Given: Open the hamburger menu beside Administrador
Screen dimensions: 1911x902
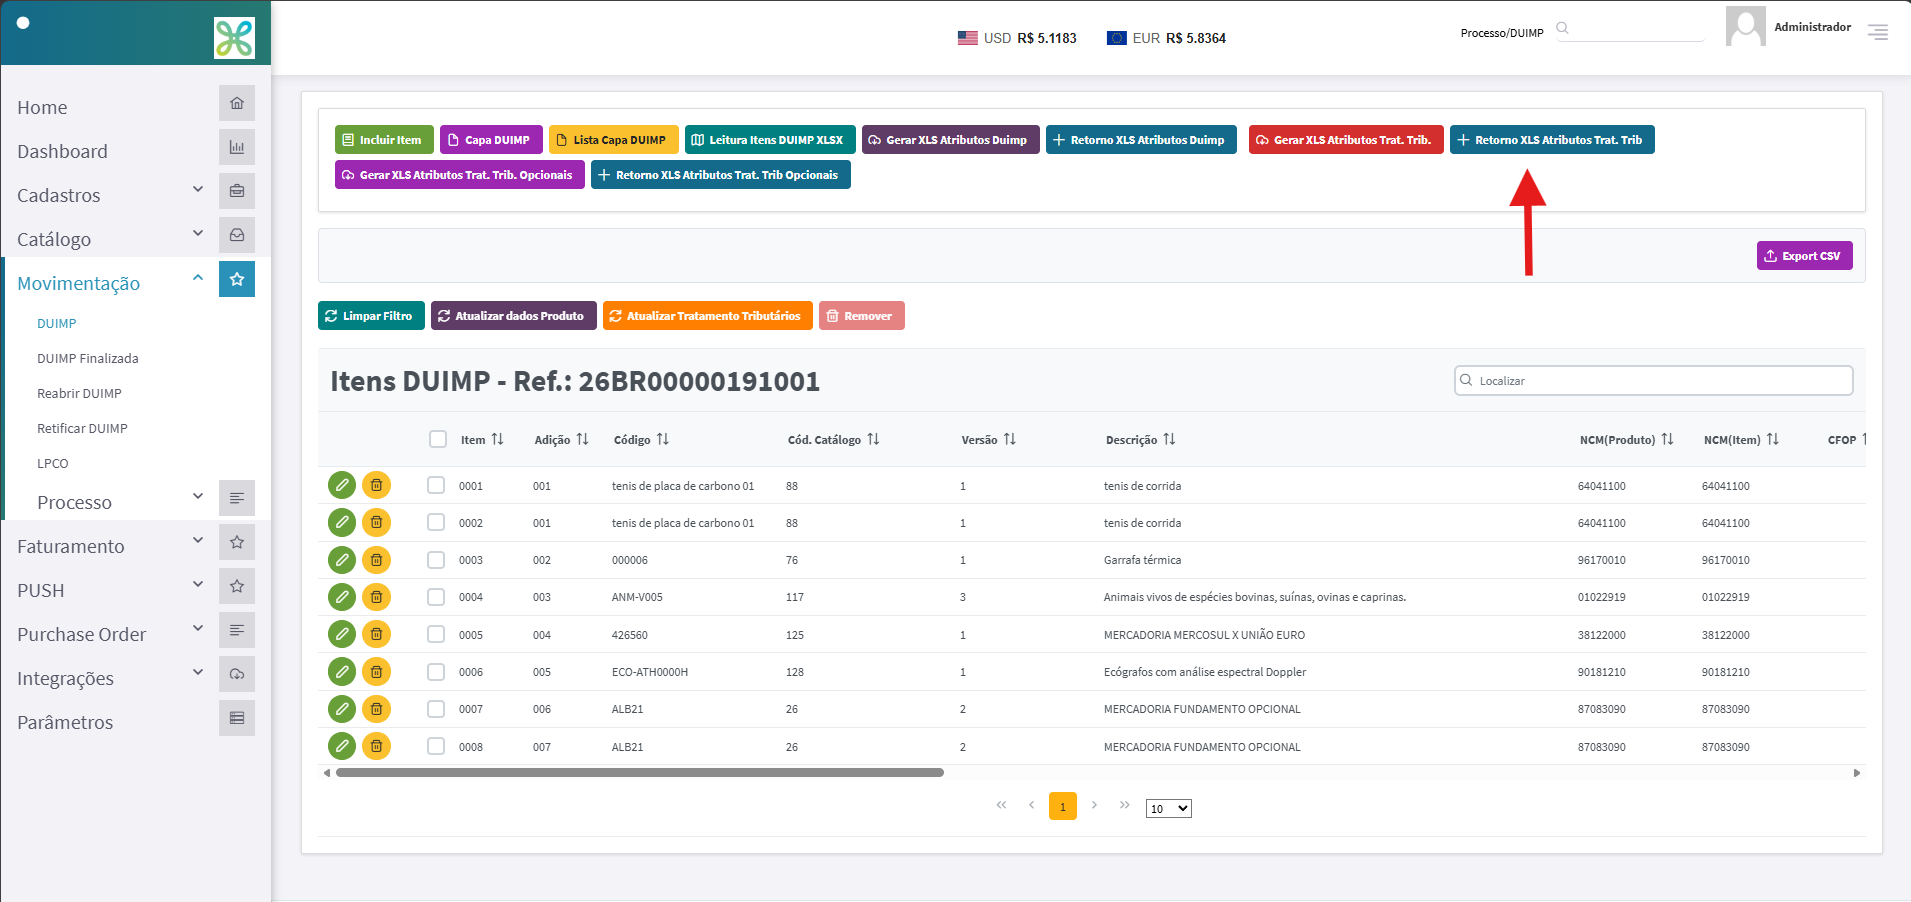Looking at the screenshot, I should pos(1878,32).
